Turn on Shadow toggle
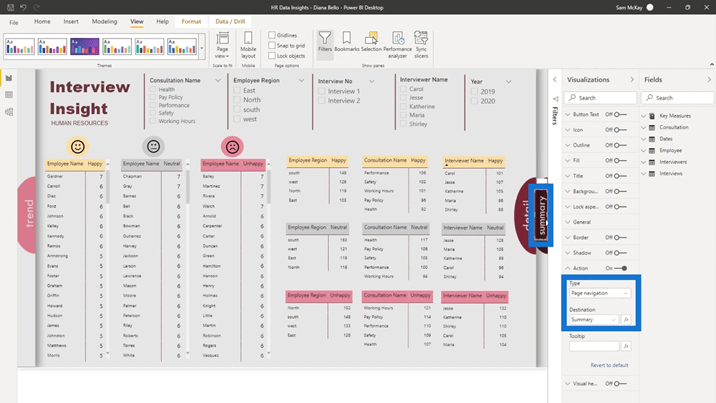Screen dimensions: 716x403 pos(620,253)
